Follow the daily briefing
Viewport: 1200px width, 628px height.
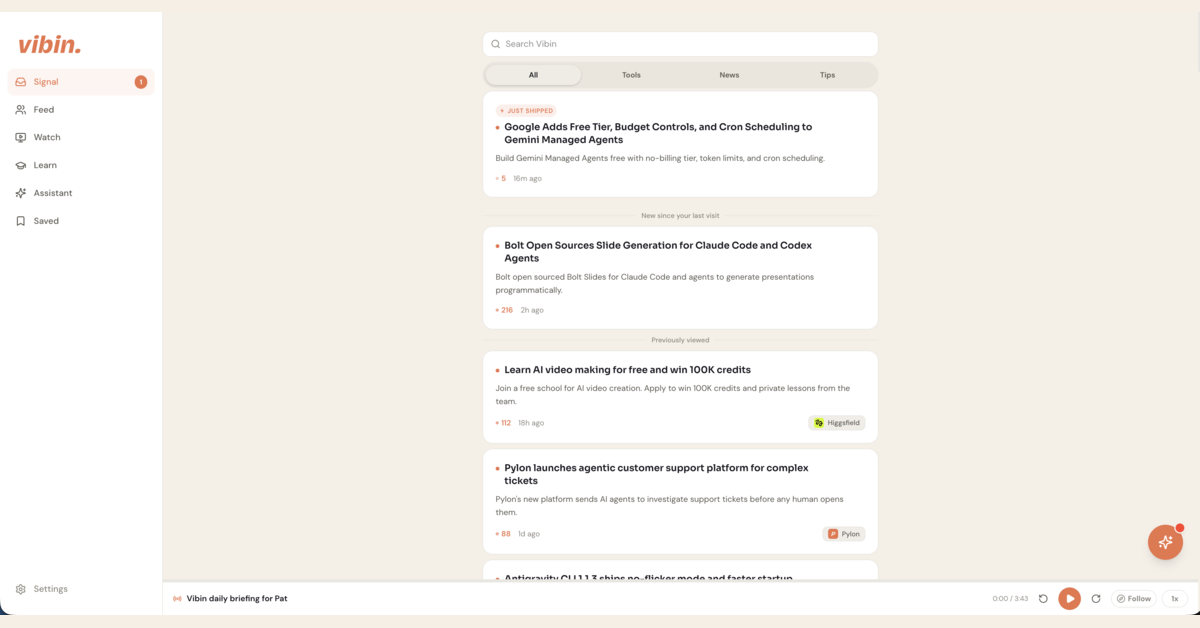pyautogui.click(x=1134, y=599)
